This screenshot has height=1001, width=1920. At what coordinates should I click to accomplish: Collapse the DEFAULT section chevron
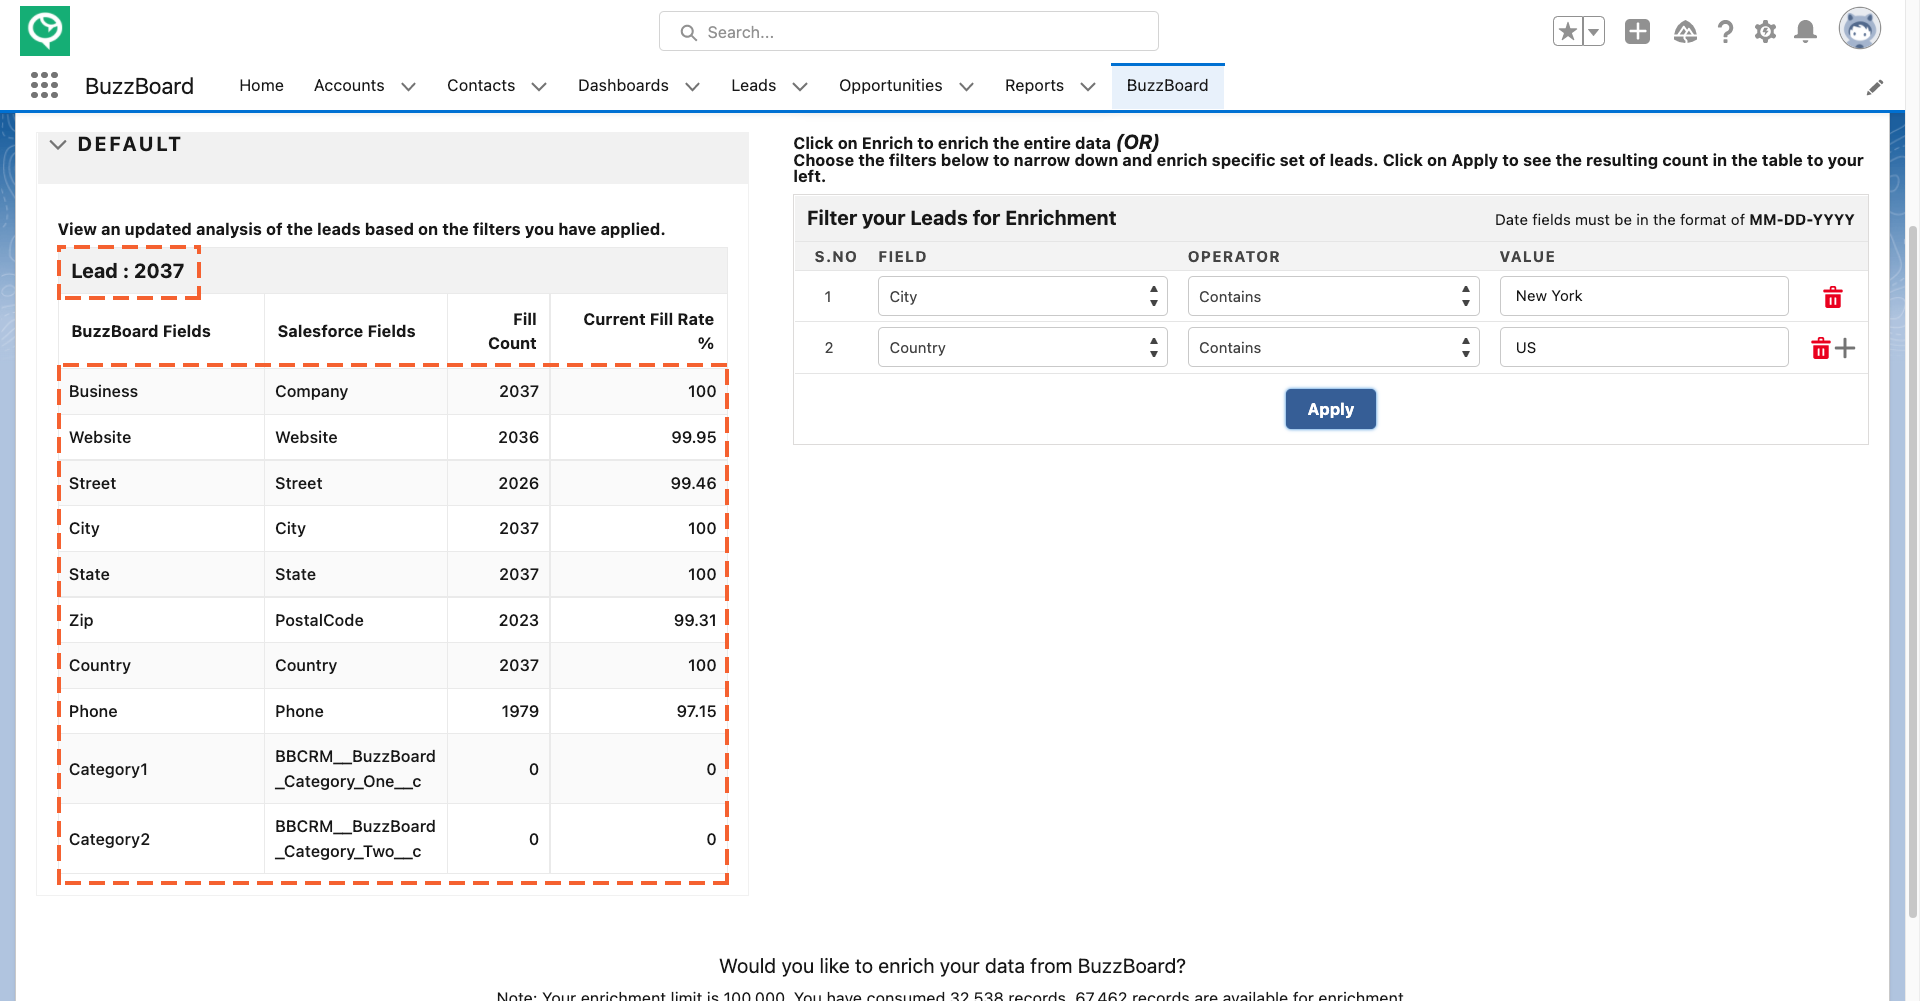pyautogui.click(x=58, y=145)
